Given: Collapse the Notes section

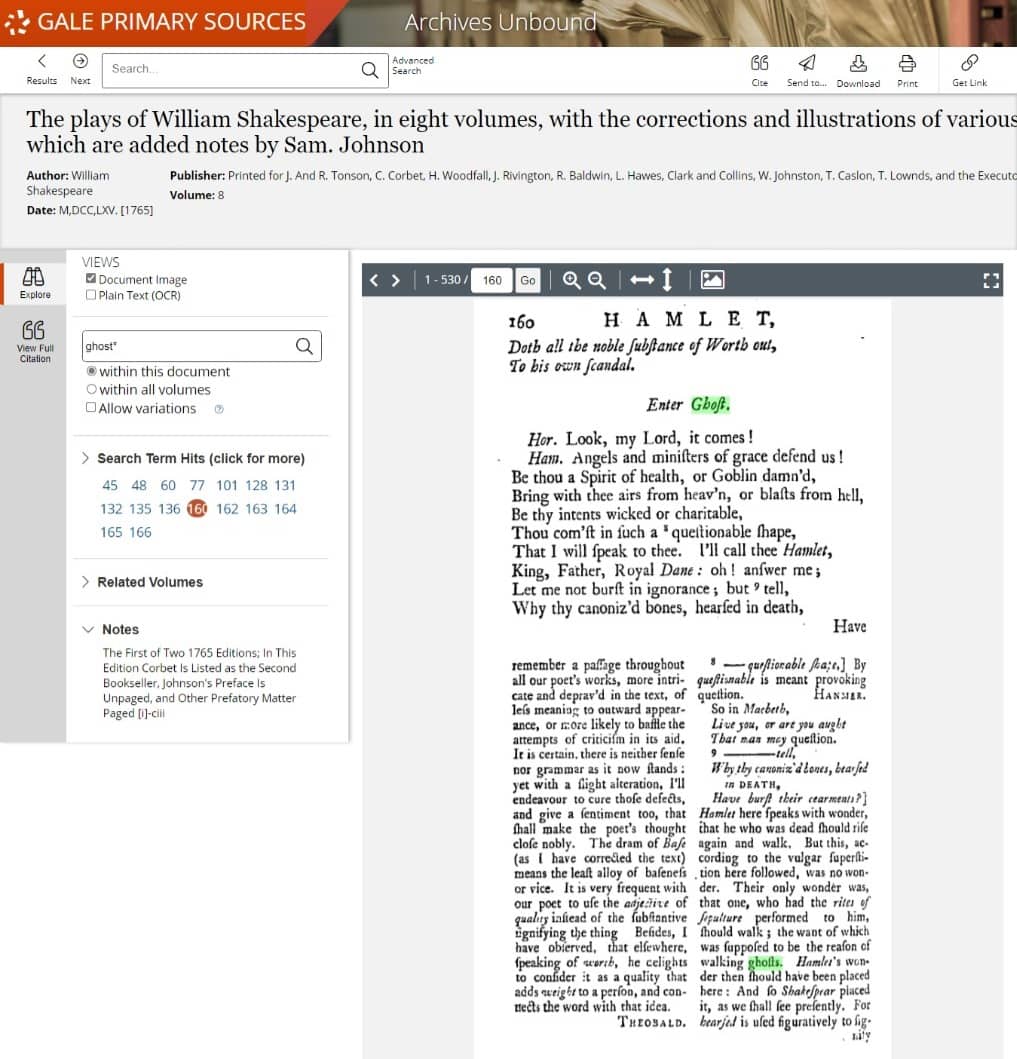Looking at the screenshot, I should (111, 629).
